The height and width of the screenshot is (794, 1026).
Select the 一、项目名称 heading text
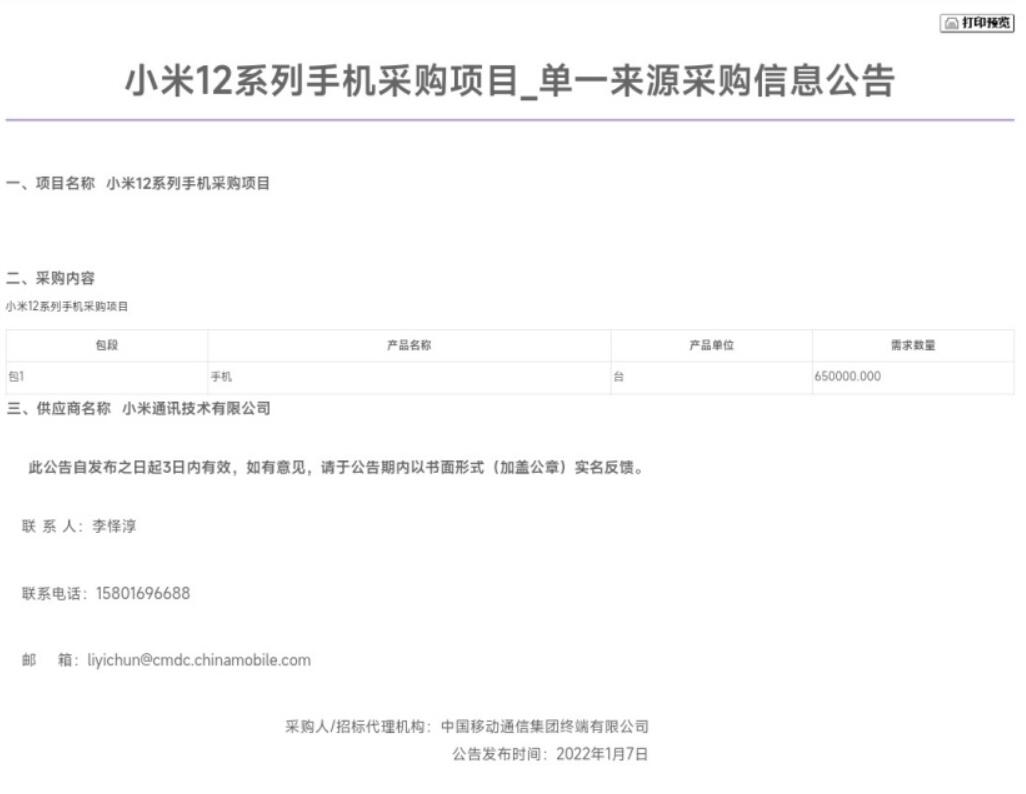click(50, 183)
